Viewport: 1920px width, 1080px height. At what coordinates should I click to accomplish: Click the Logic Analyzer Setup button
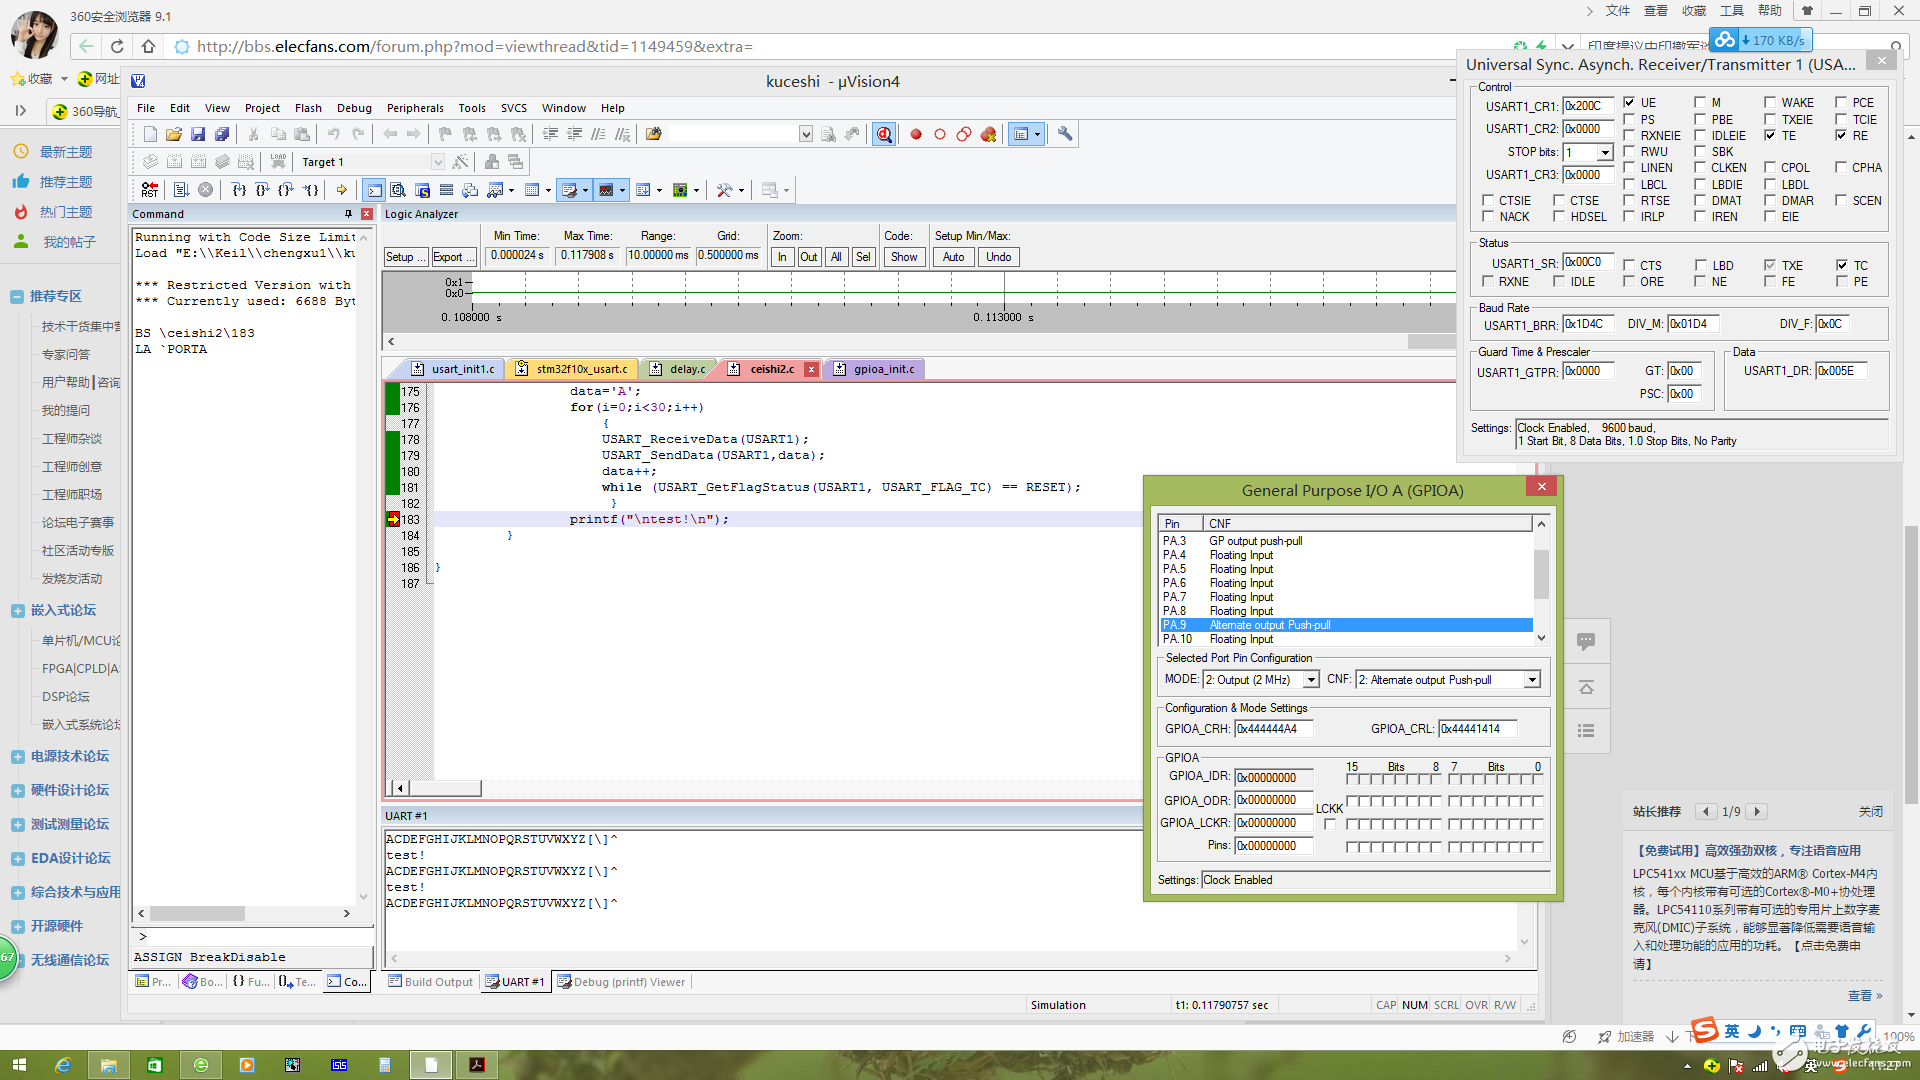point(405,257)
